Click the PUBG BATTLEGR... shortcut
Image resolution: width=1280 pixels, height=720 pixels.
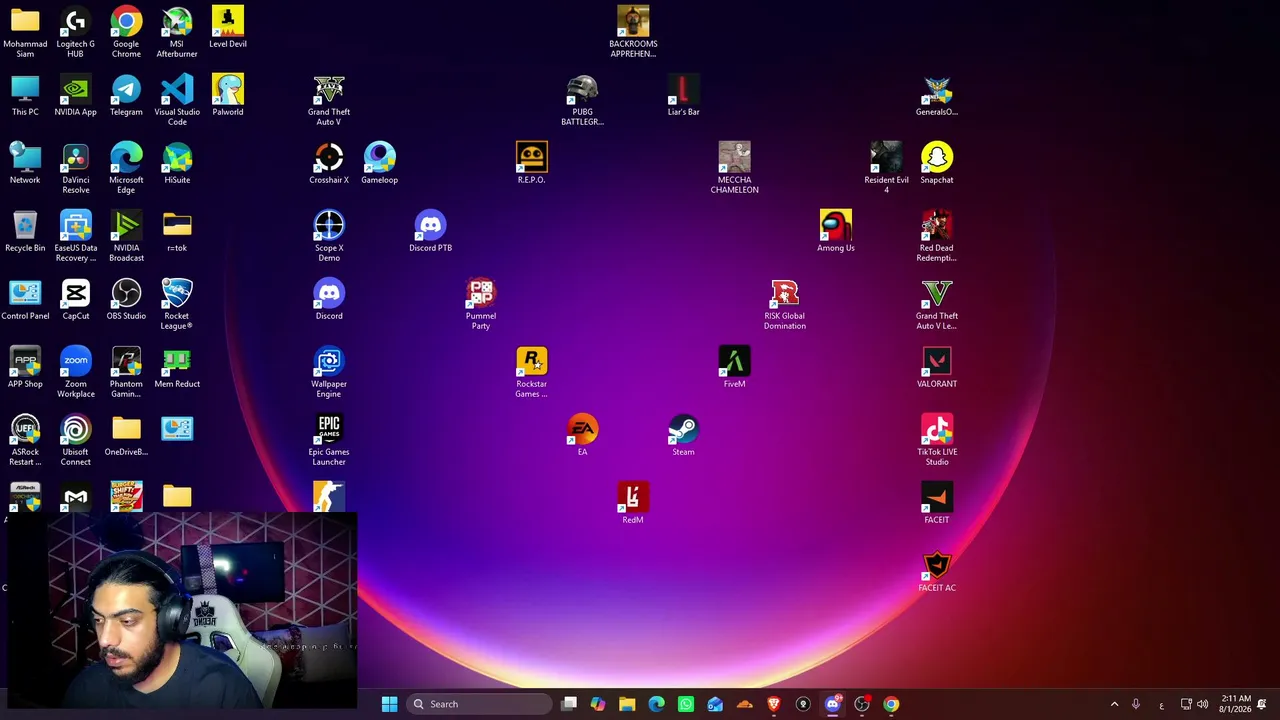[582, 100]
